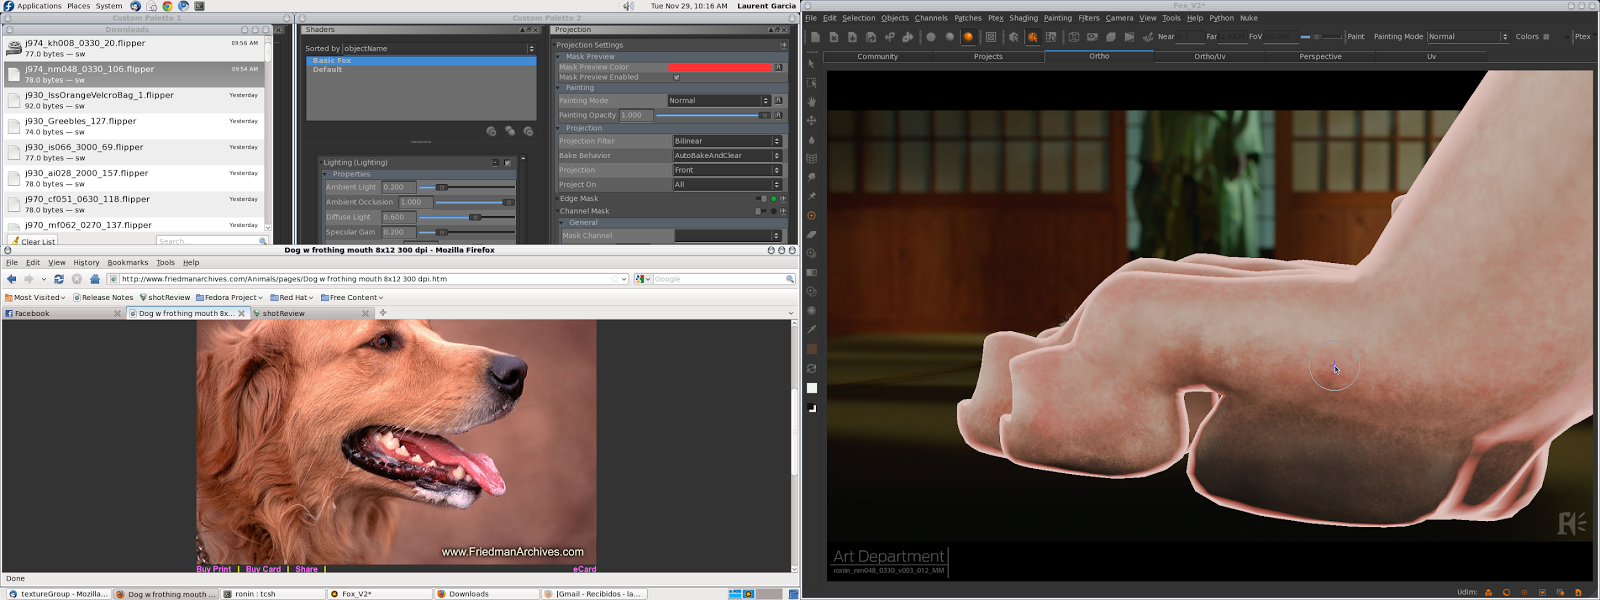Open the Shading menu in Mari
Viewport: 1600px width, 600px height.
[x=1023, y=18]
